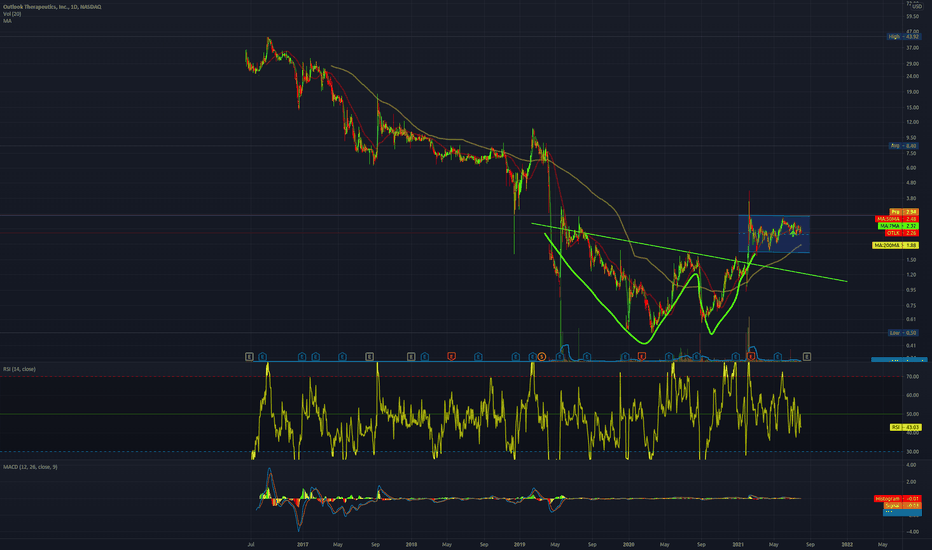Viewport: 932px width, 550px height.
Task: Click the 2019 label on time axis
Action: point(519,544)
